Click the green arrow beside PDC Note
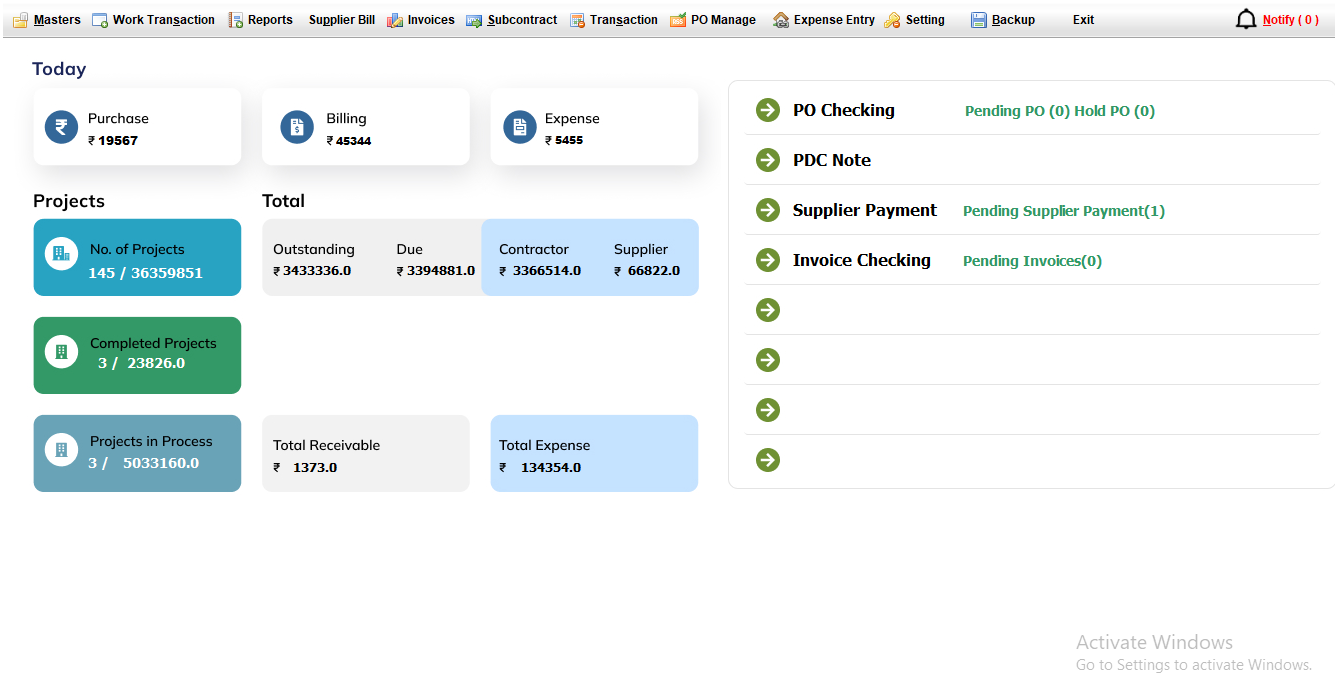The image size is (1335, 696). (768, 160)
